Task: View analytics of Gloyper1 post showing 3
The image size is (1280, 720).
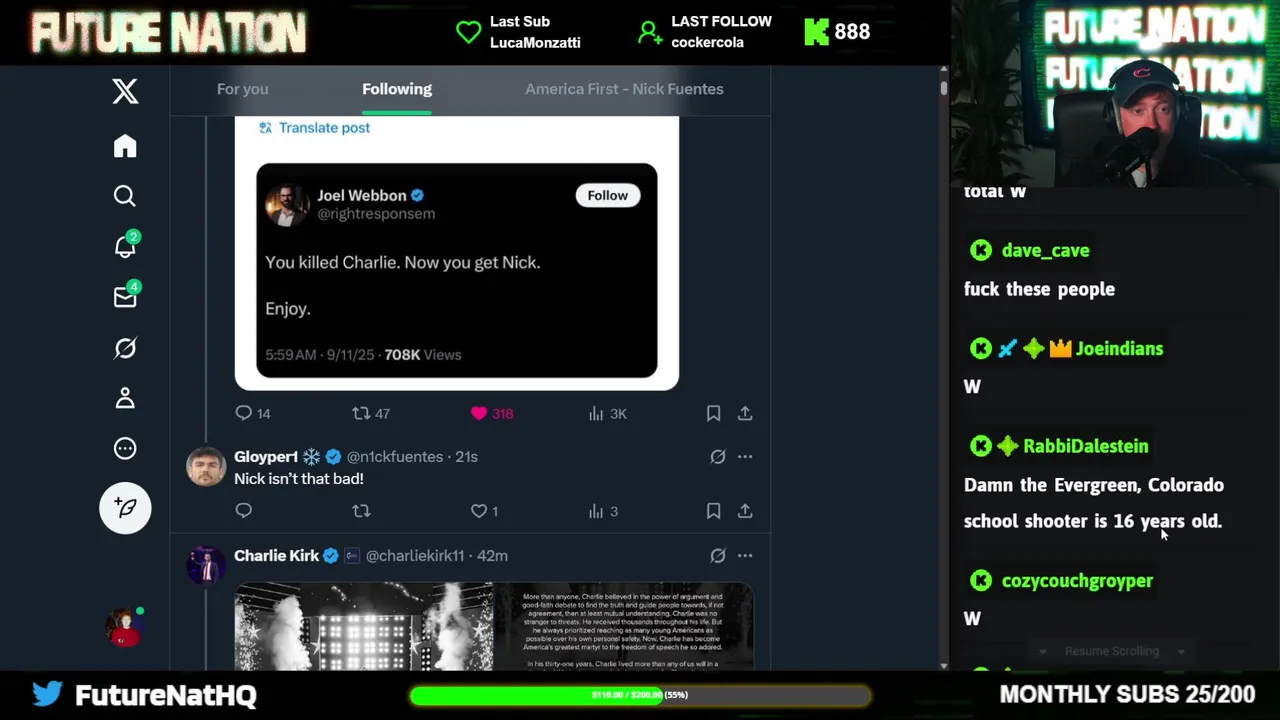Action: [x=603, y=511]
